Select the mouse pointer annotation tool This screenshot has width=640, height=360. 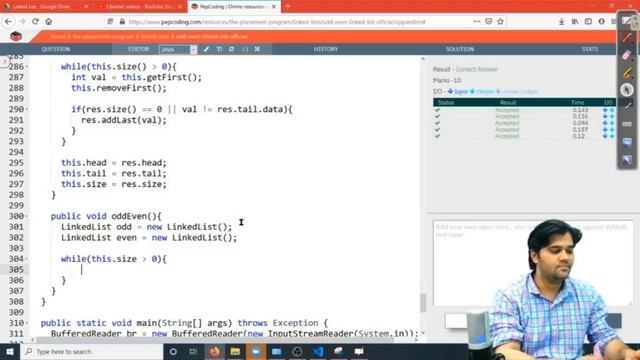pyautogui.click(x=627, y=90)
